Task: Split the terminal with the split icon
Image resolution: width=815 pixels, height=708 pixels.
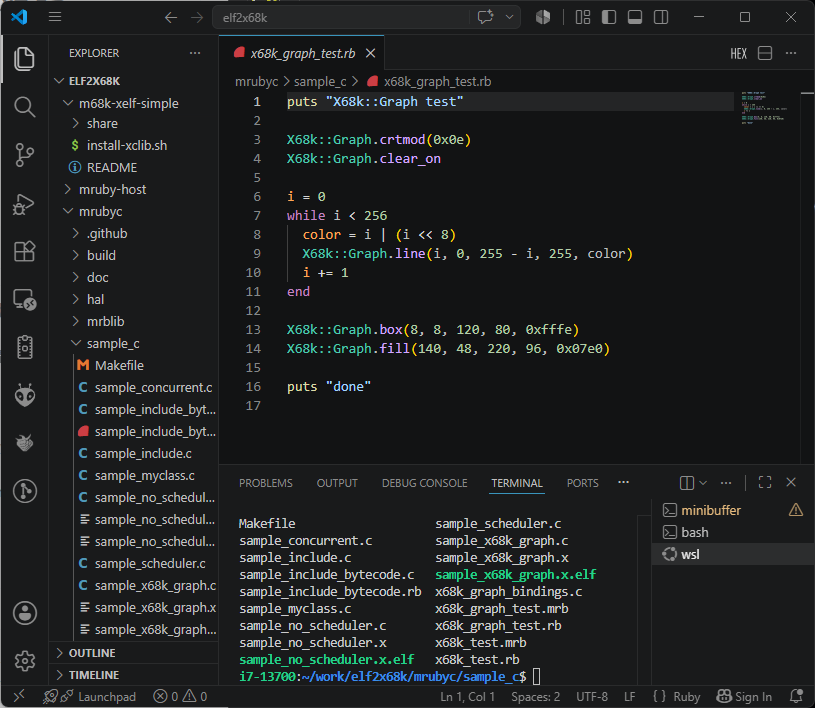Action: pyautogui.click(x=687, y=483)
